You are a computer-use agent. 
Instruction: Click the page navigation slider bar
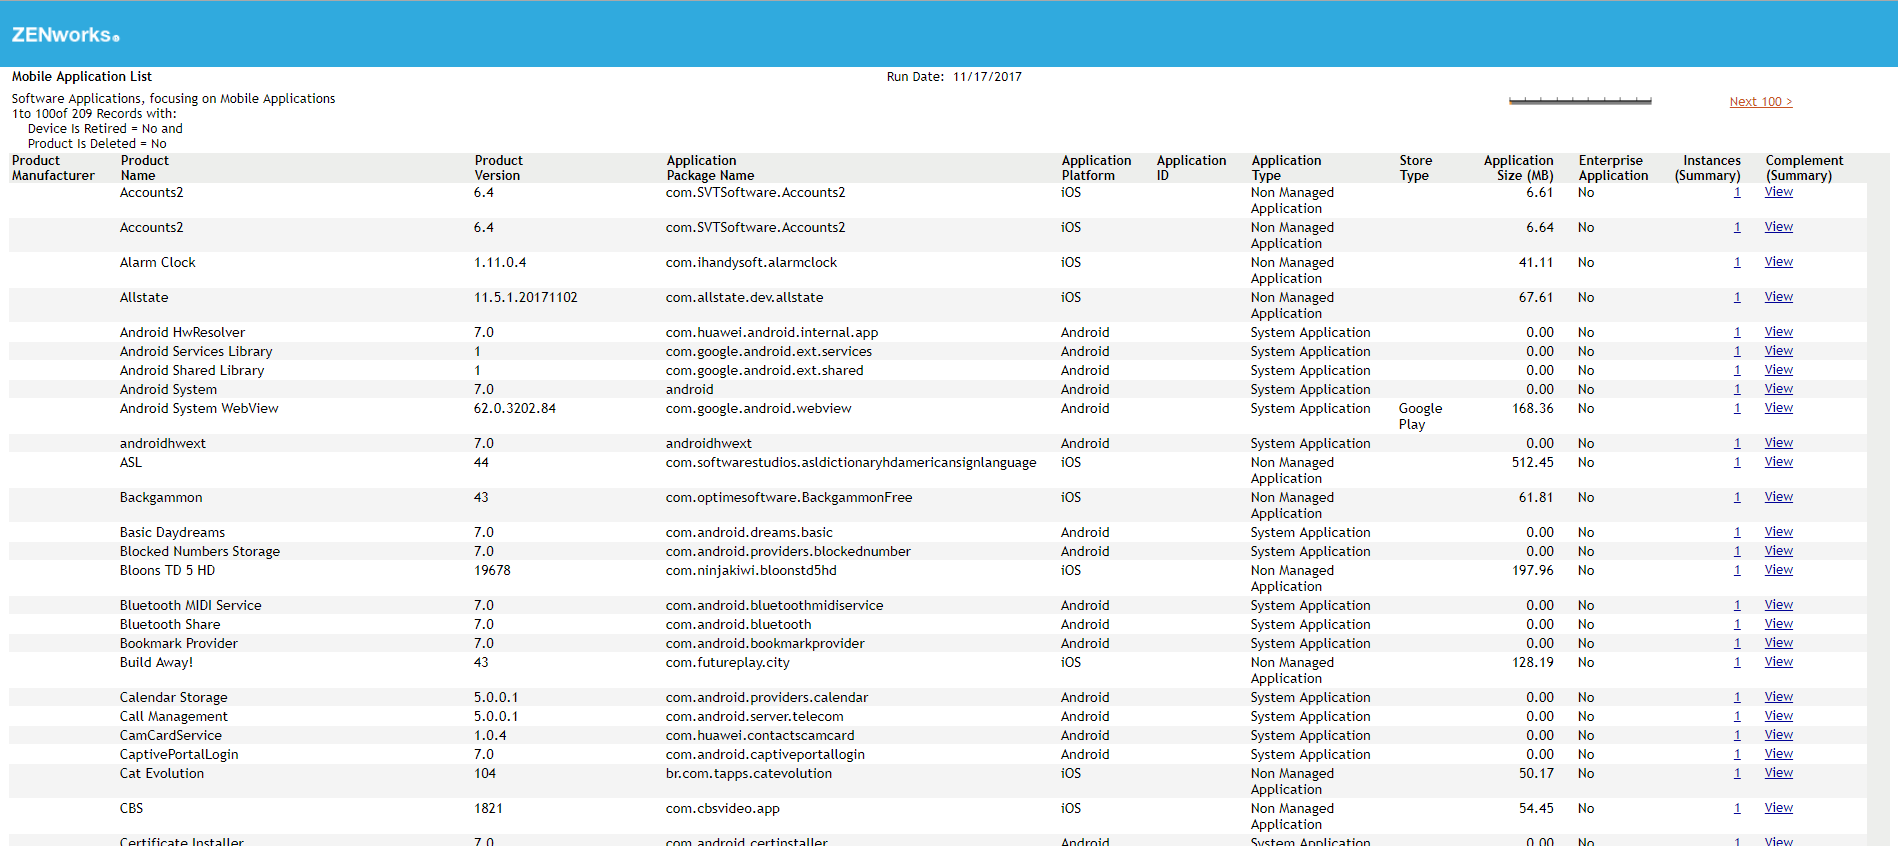(1580, 101)
